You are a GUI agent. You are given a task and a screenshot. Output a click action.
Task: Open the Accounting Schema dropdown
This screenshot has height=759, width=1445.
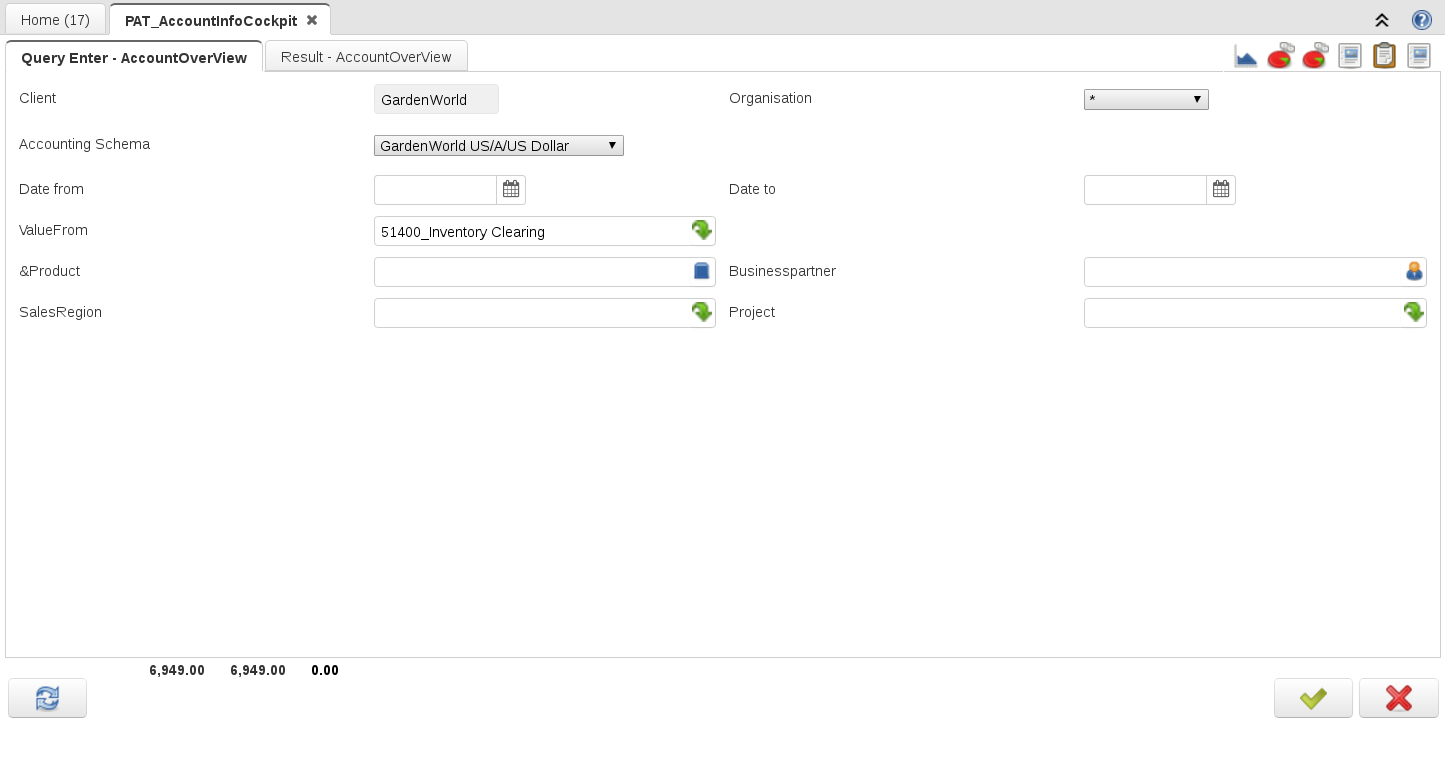coord(498,146)
